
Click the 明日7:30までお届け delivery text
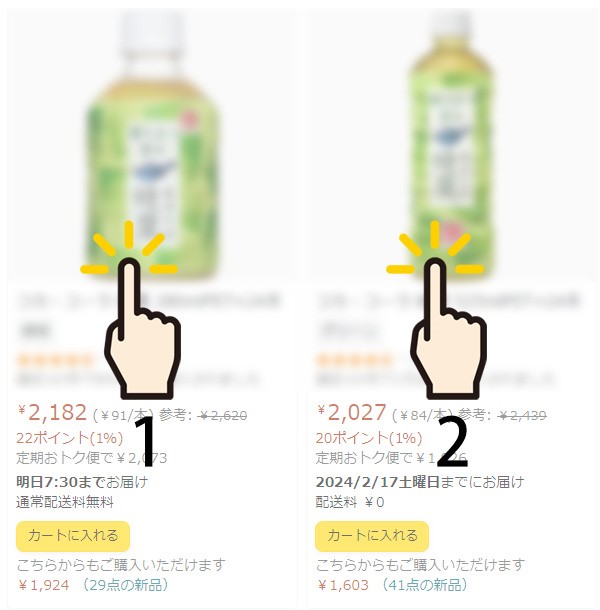pyautogui.click(x=82, y=482)
